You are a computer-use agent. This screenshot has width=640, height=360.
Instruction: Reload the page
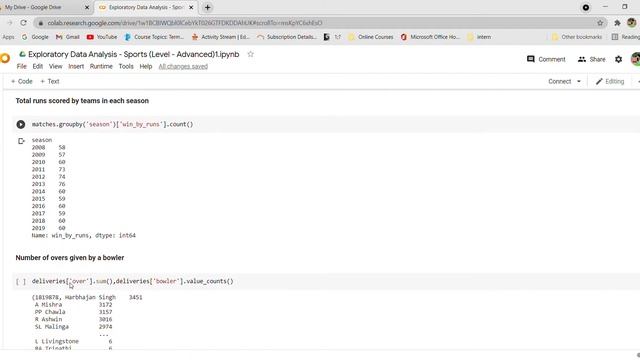coord(23,23)
